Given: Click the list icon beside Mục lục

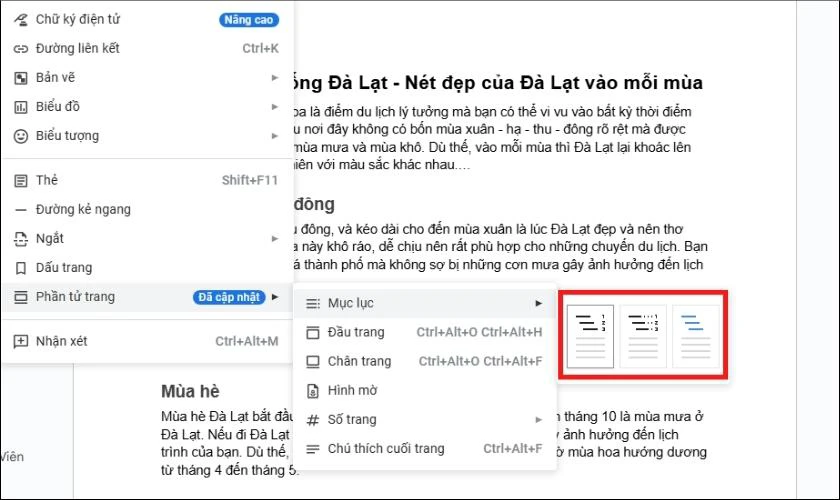Looking at the screenshot, I should tap(313, 304).
